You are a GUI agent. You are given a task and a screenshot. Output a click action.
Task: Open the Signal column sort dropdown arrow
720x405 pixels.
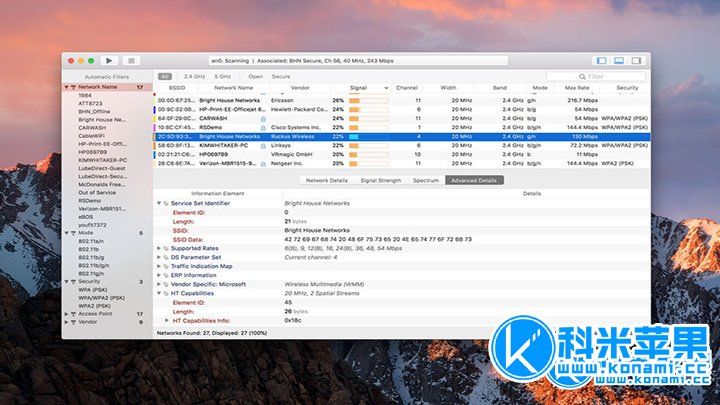coord(386,88)
